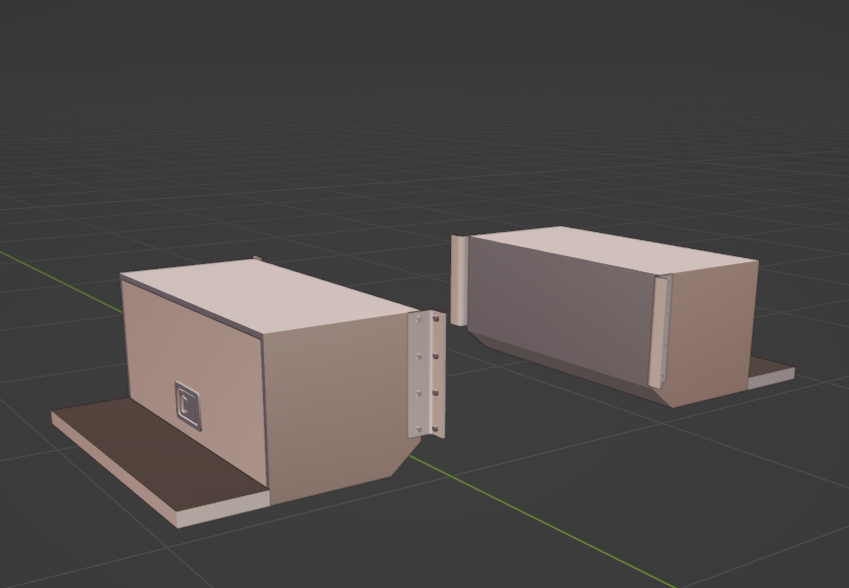Viewport: 849px width, 588px height.
Task: Click the base plate protruding behind right box
Action: [771, 373]
